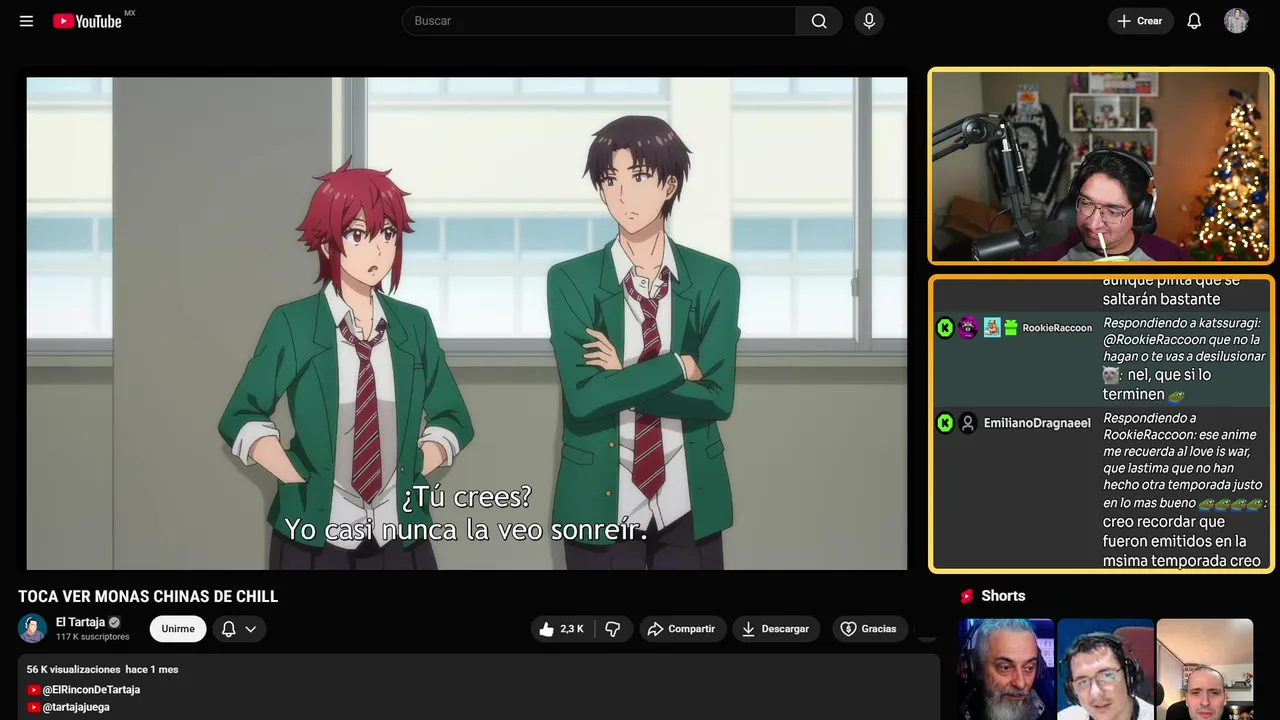1280x720 pixels.
Task: Click green Kick badge beside EmilianoDragnaeel
Action: [x=945, y=423]
